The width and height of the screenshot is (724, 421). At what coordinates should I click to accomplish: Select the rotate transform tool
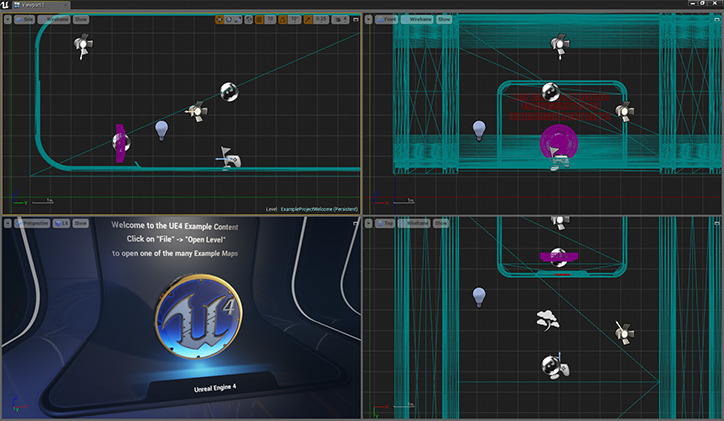pos(229,19)
